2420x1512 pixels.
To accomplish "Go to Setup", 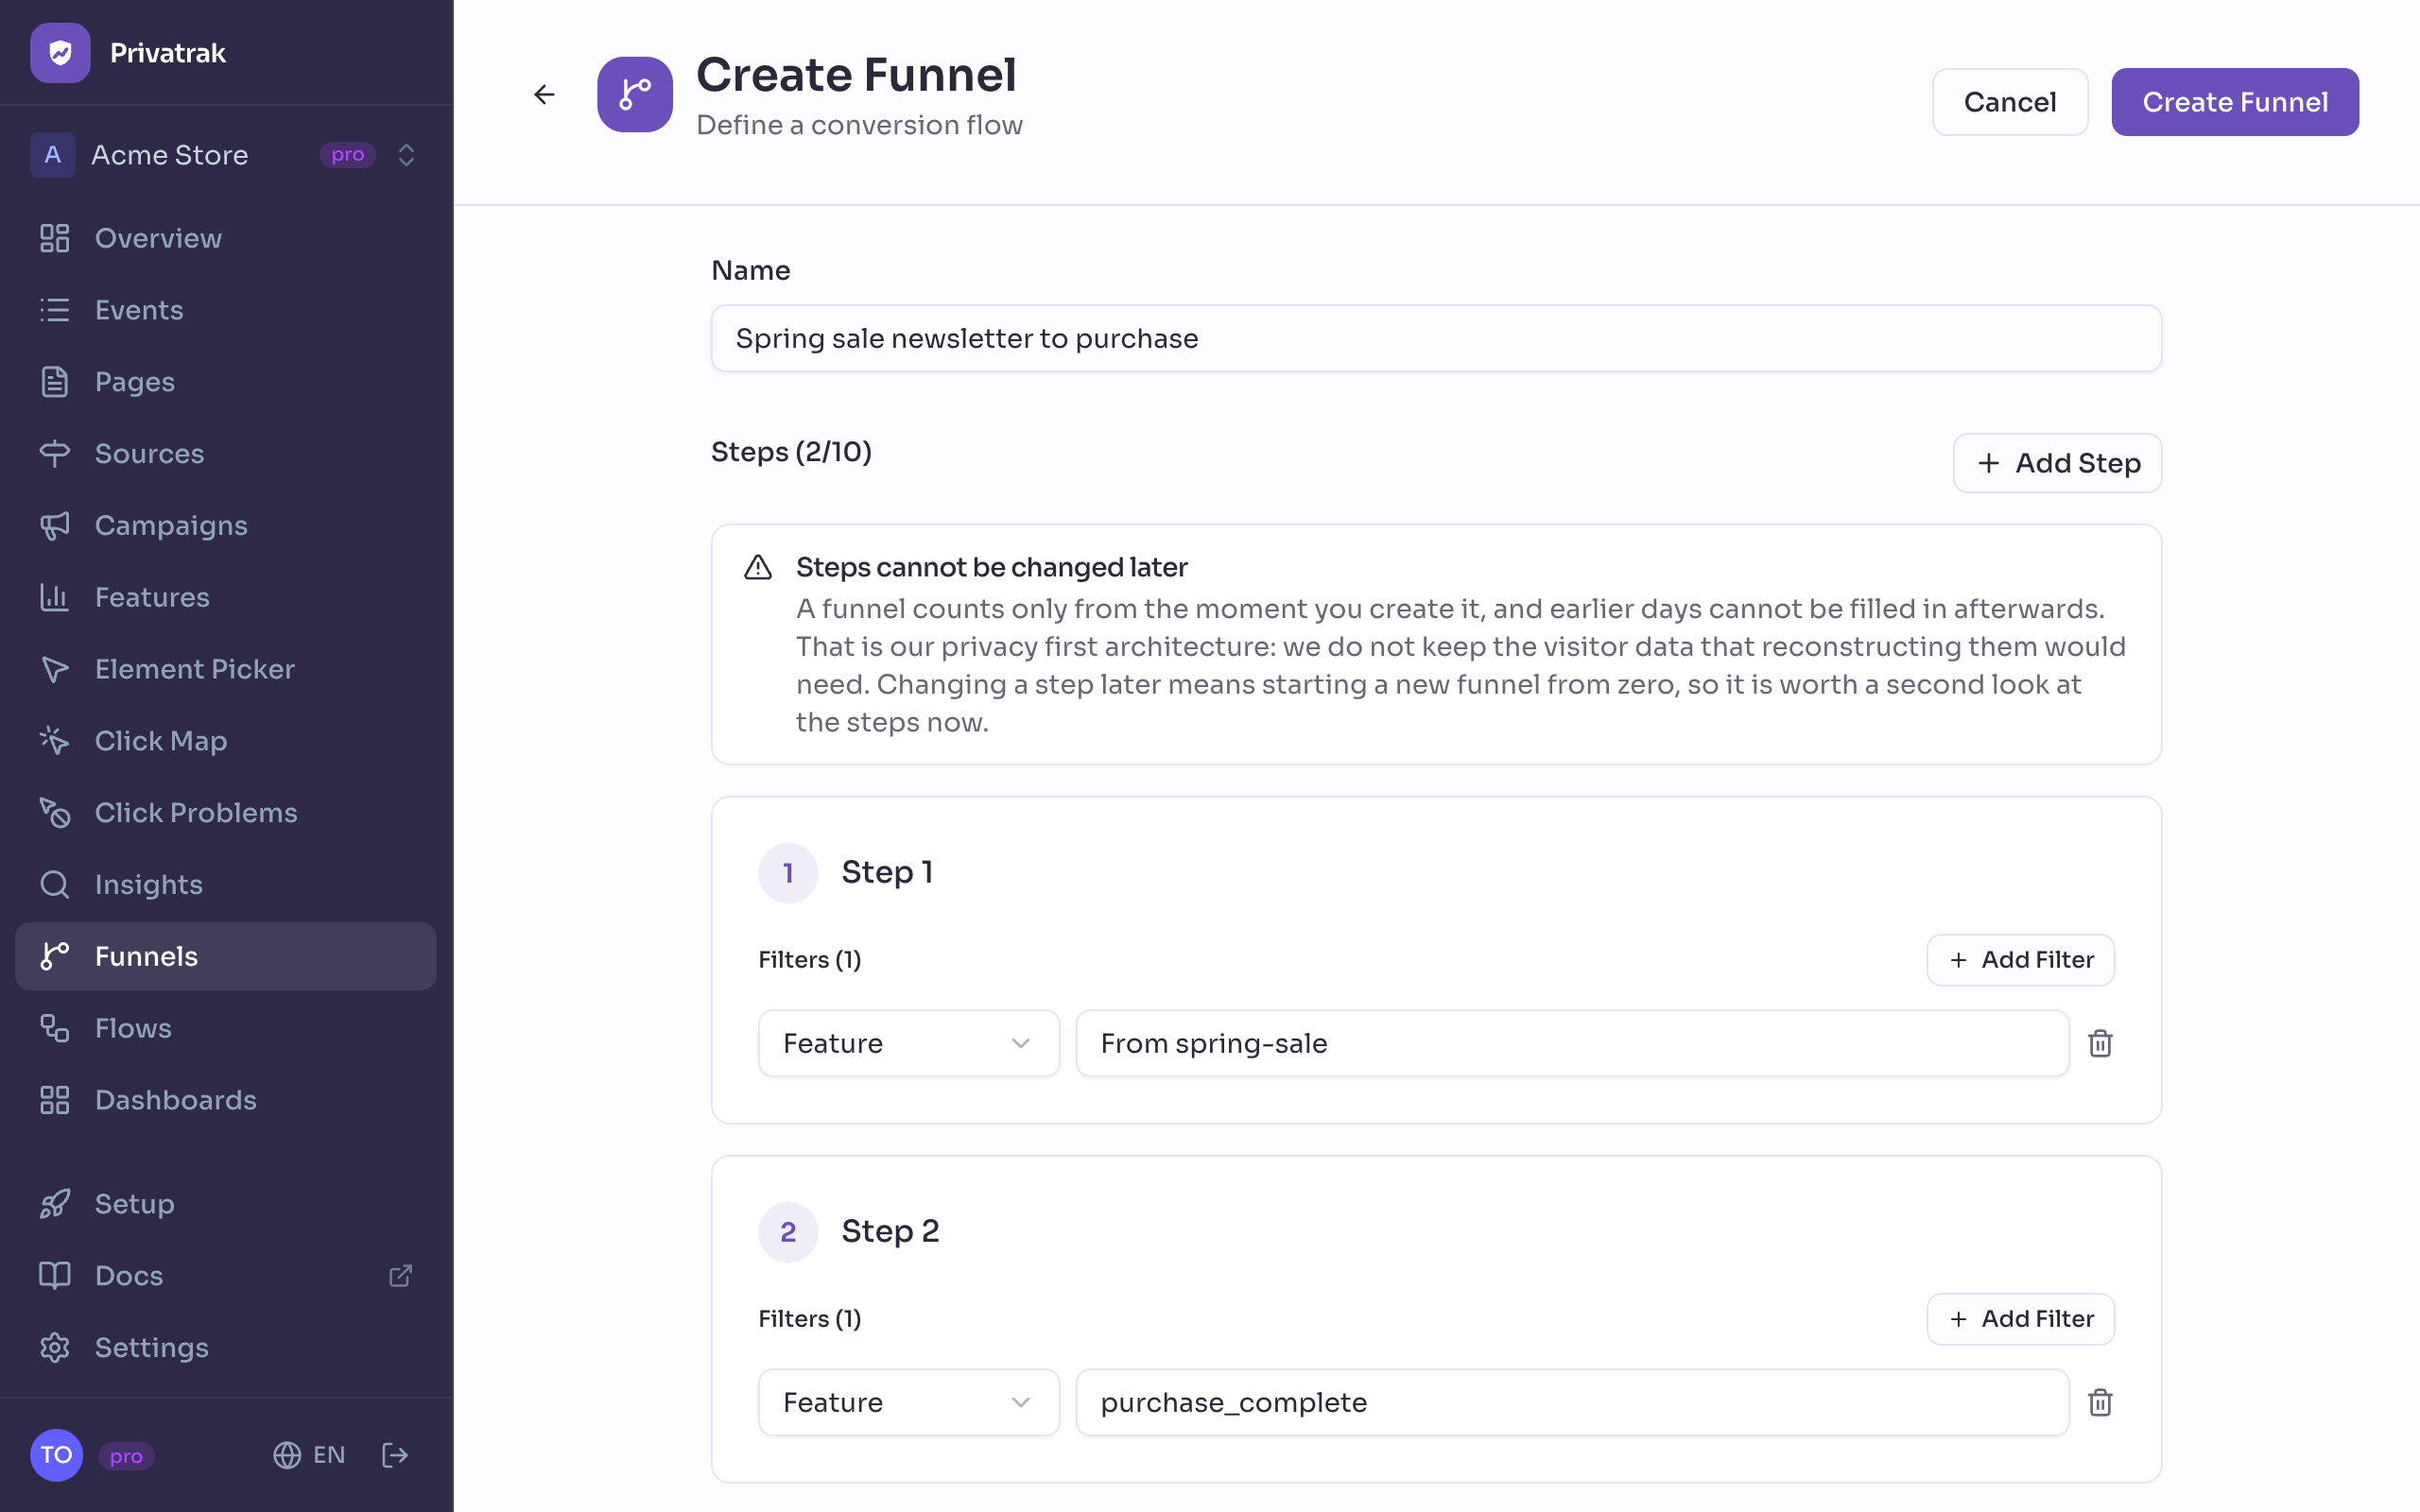I will pos(226,1204).
